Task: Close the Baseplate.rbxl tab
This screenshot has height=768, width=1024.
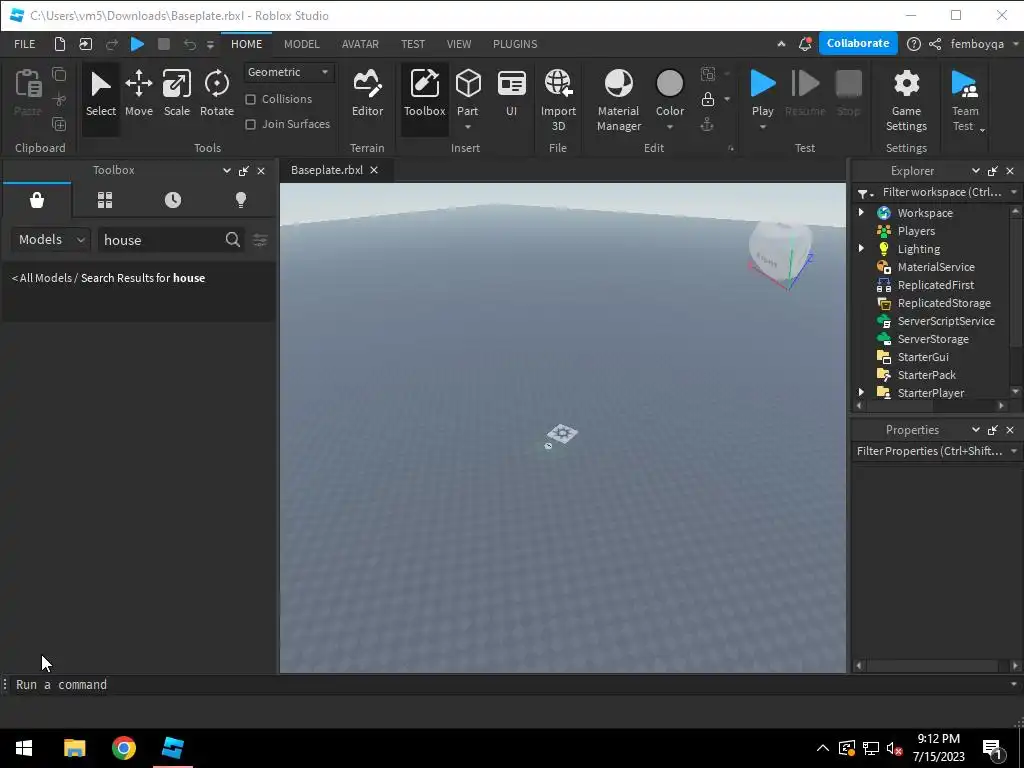Action: click(374, 170)
